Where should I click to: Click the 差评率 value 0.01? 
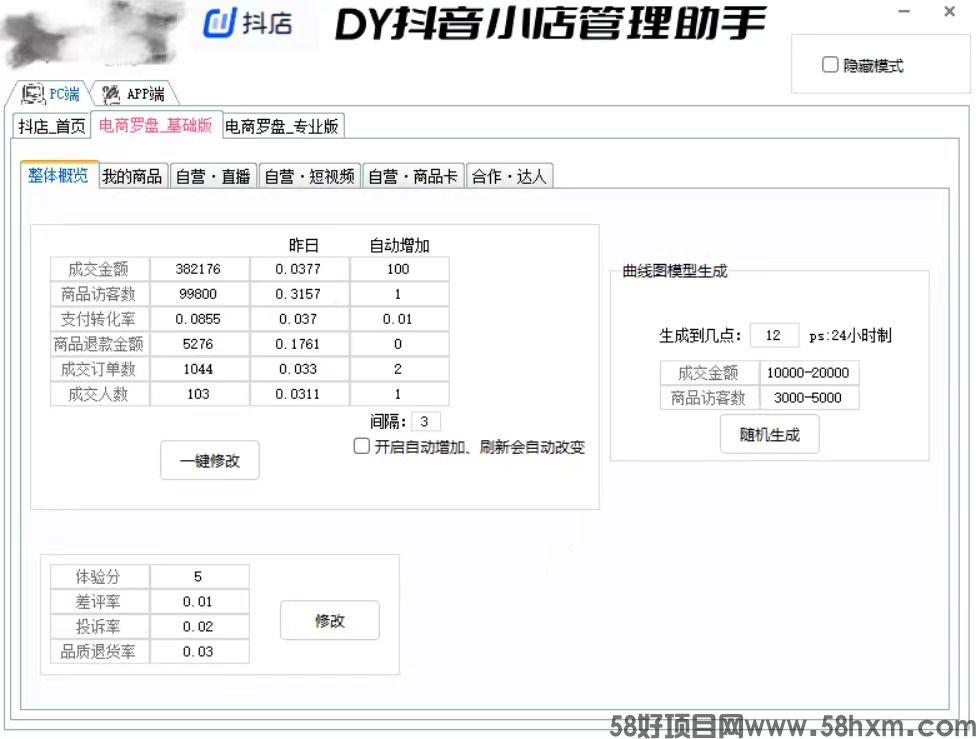tap(199, 601)
